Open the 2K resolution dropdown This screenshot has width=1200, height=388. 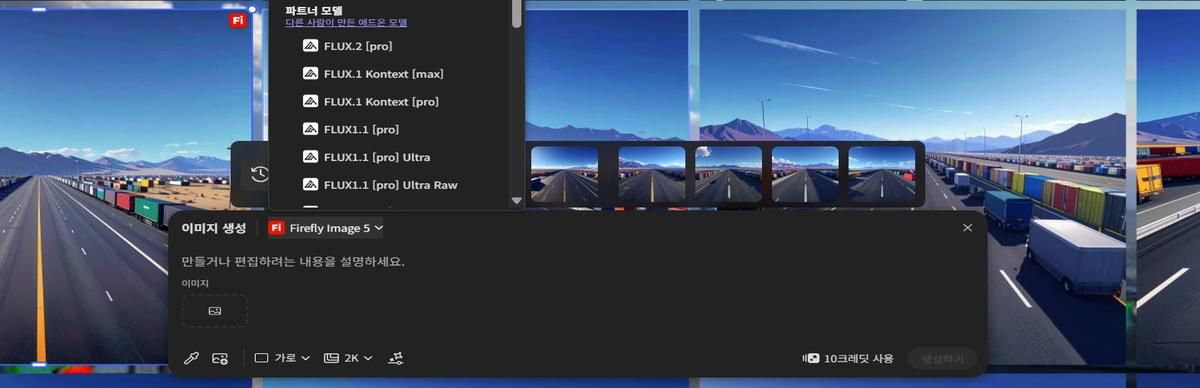(348, 358)
